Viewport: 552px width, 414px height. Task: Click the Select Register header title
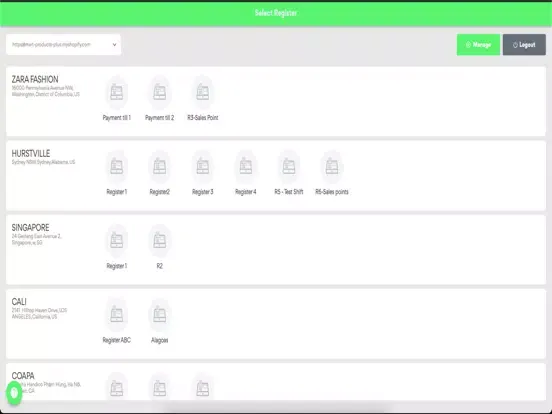point(276,13)
